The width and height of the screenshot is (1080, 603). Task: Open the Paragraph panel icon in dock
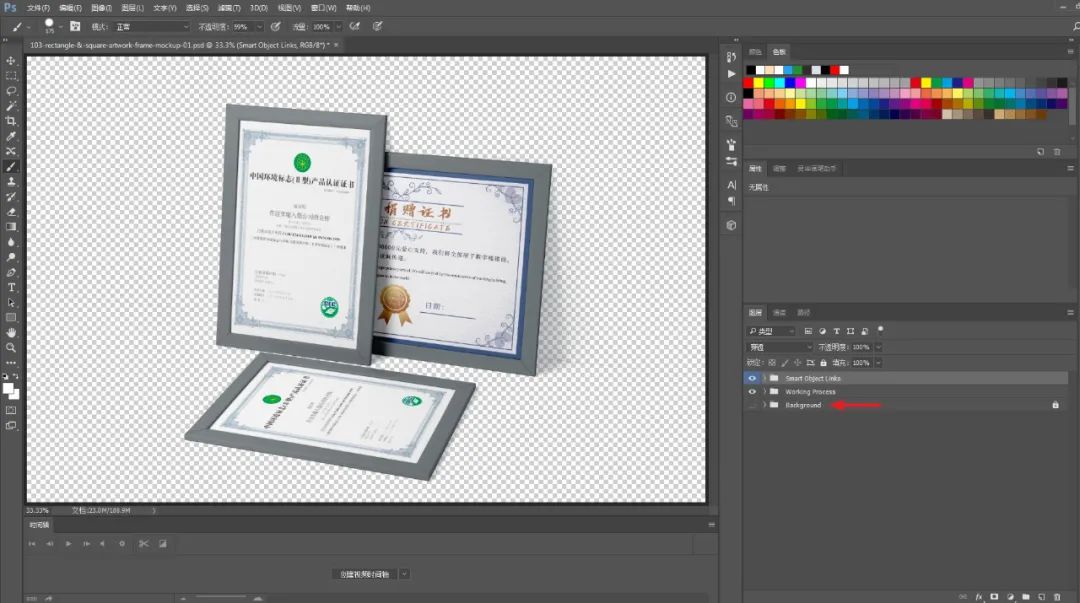click(731, 201)
